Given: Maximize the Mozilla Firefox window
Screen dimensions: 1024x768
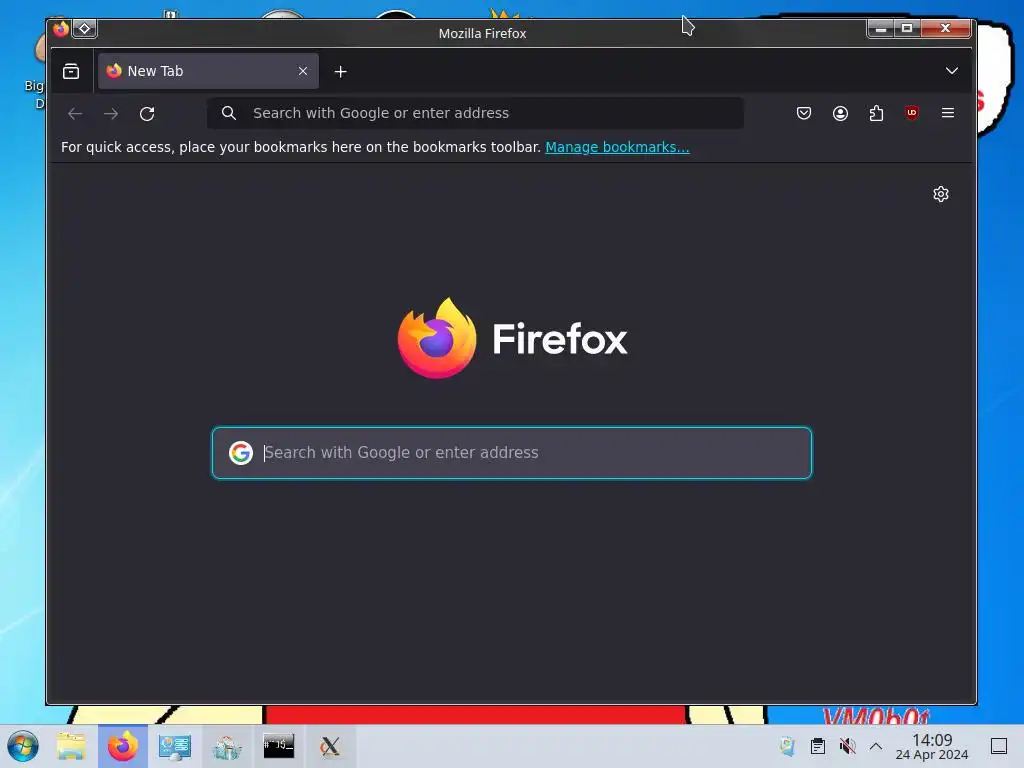Looking at the screenshot, I should [x=906, y=28].
